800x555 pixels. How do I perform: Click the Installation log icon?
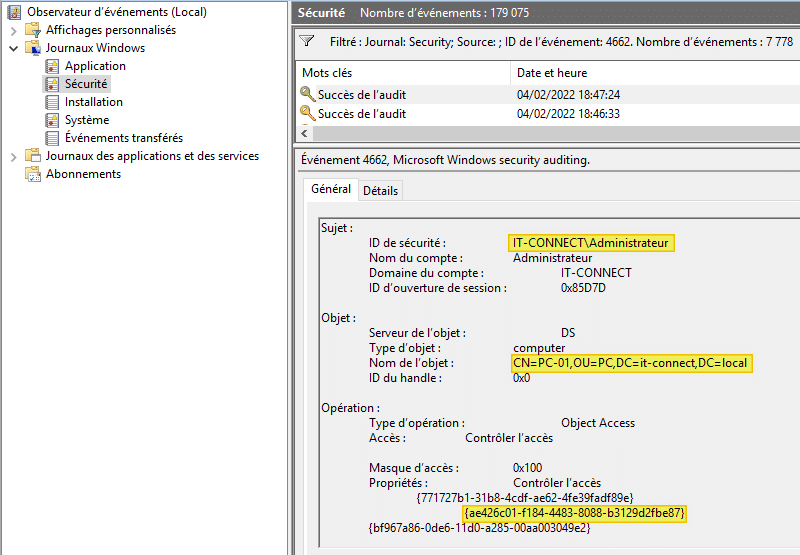click(52, 102)
